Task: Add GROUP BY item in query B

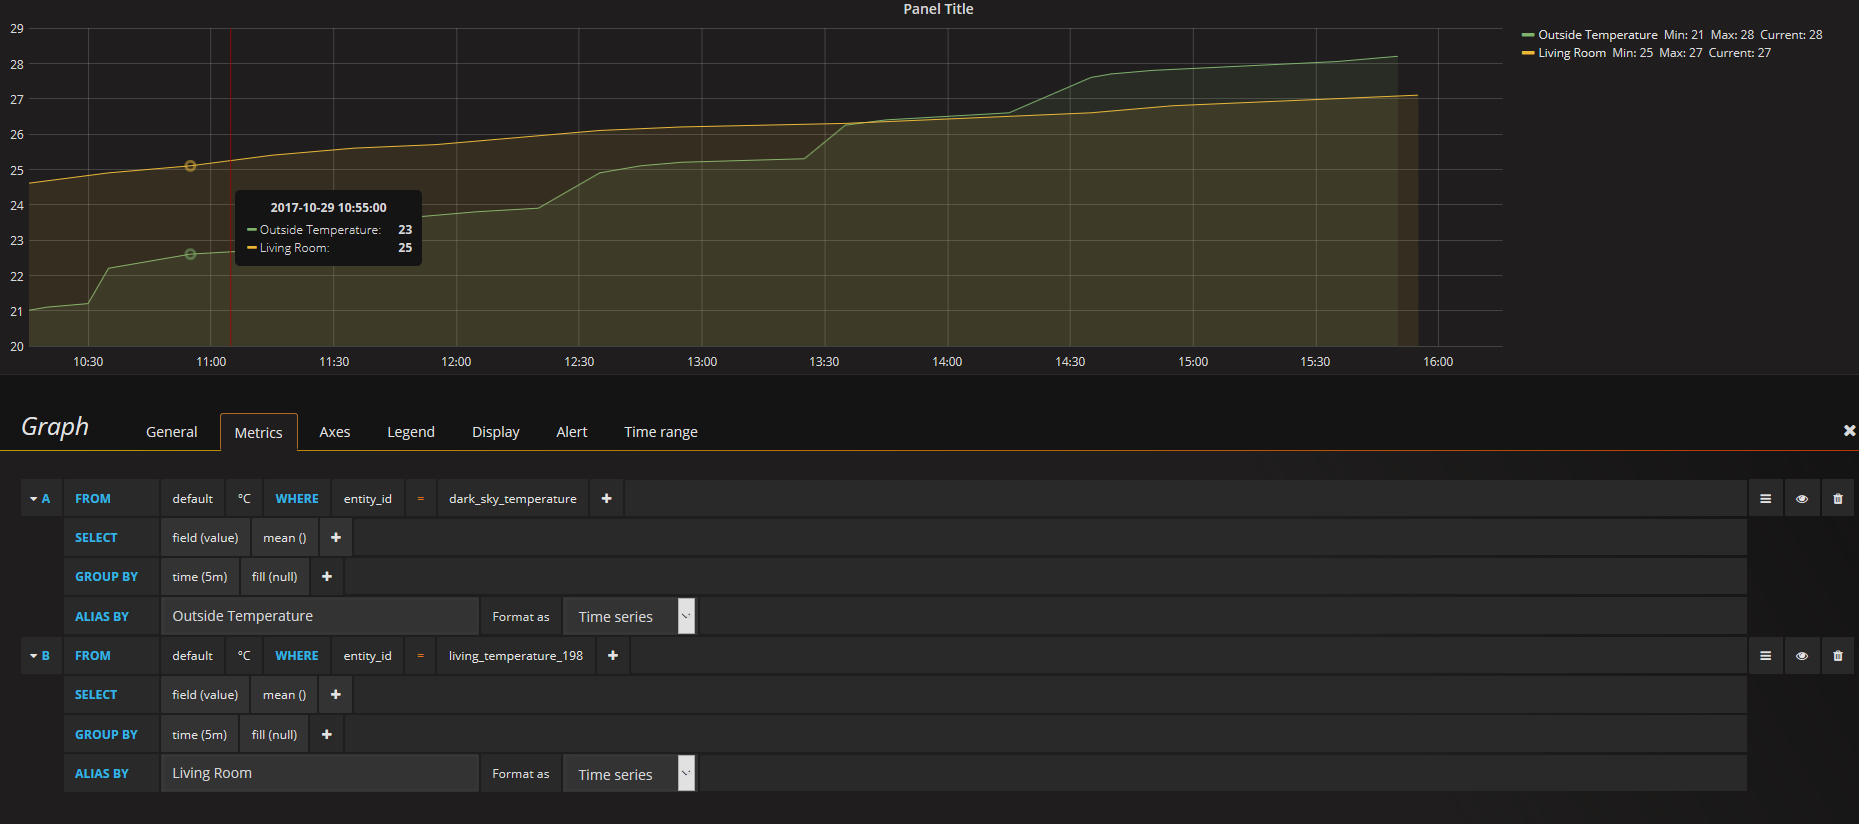Action: tap(327, 734)
